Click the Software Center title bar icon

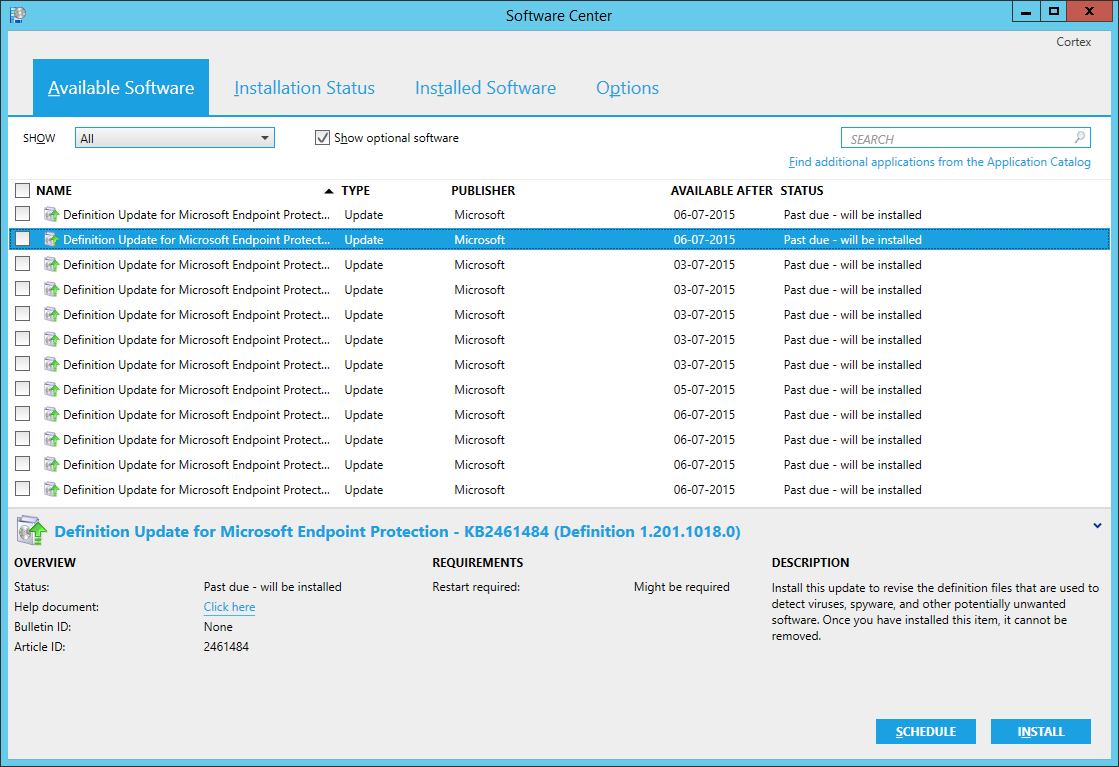click(x=18, y=14)
